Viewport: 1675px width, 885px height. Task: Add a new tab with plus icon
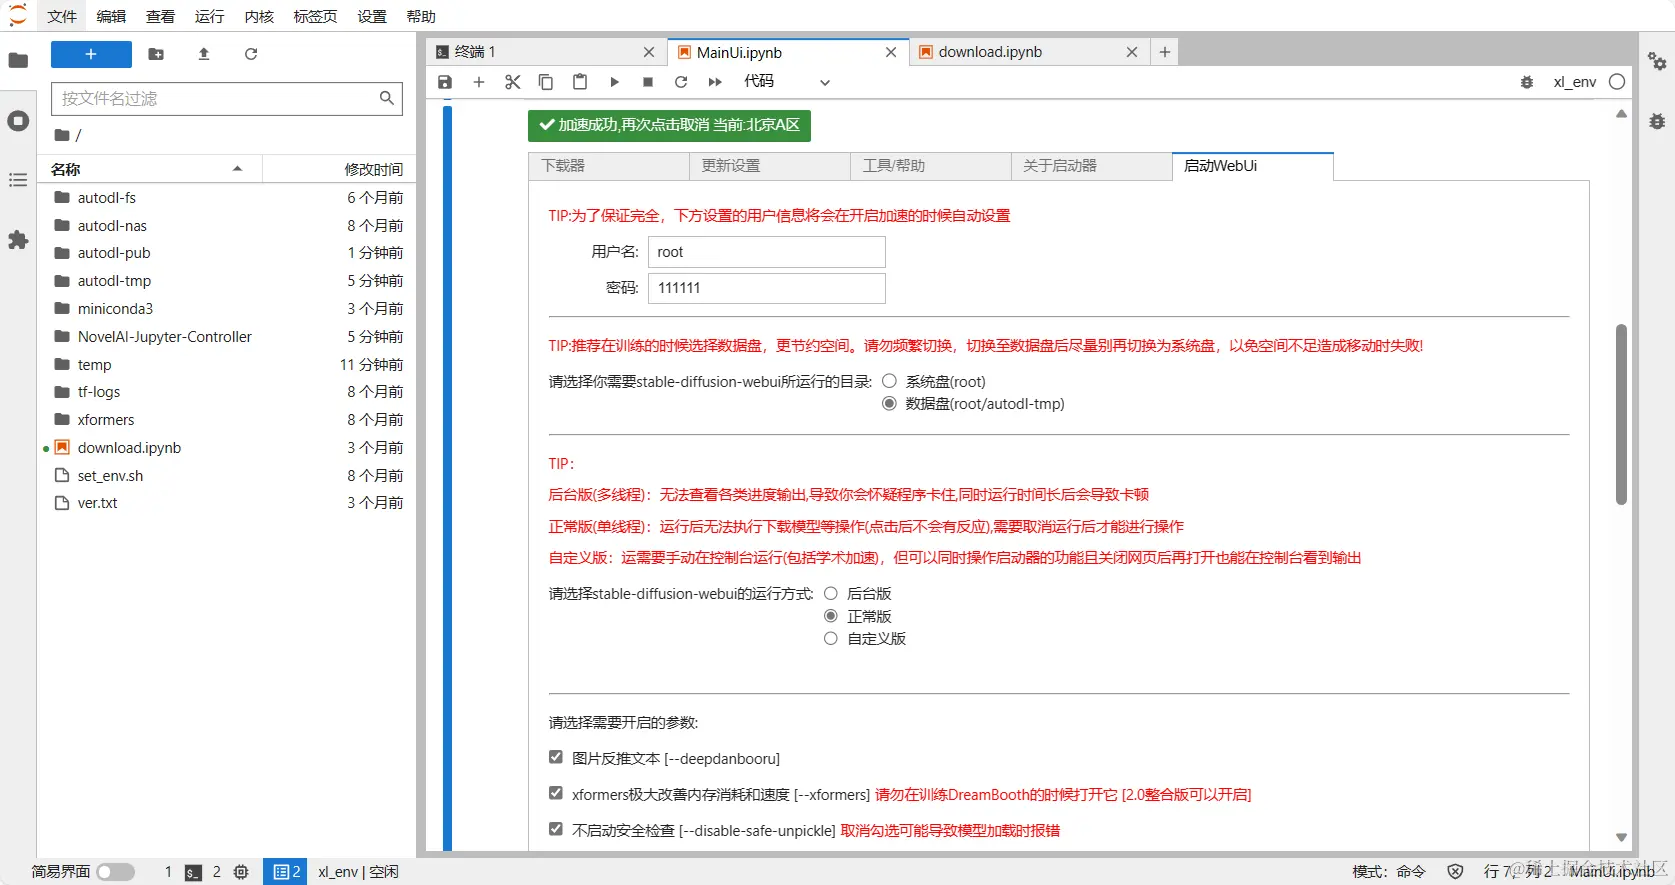[1165, 52]
